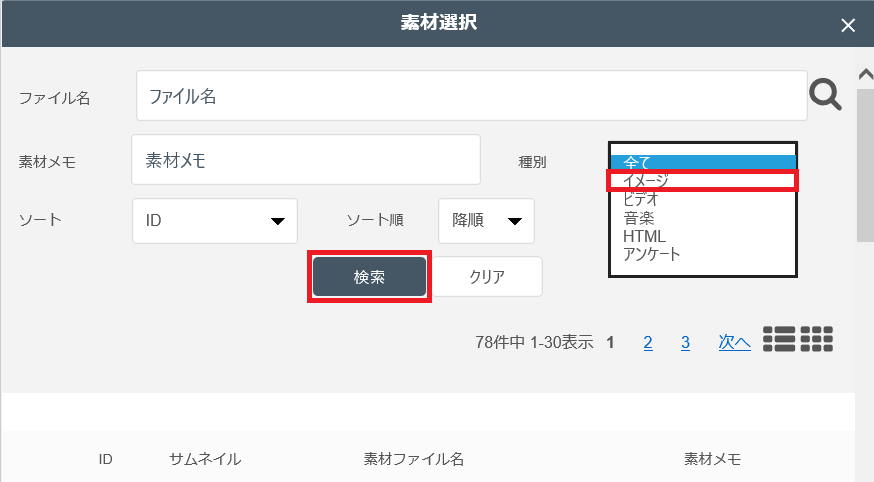Click the 次へ next page link

pyautogui.click(x=734, y=343)
